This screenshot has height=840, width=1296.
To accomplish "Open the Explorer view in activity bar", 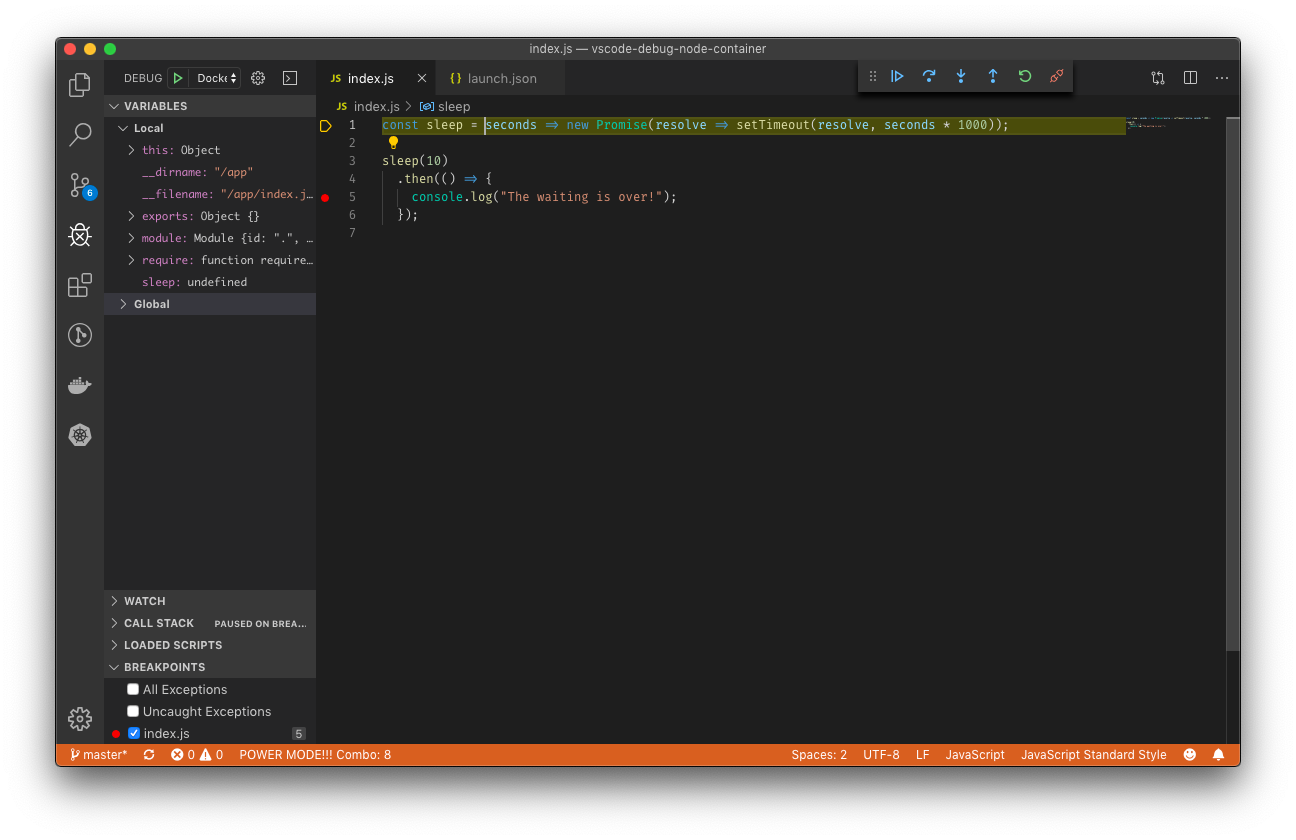I will (80, 85).
